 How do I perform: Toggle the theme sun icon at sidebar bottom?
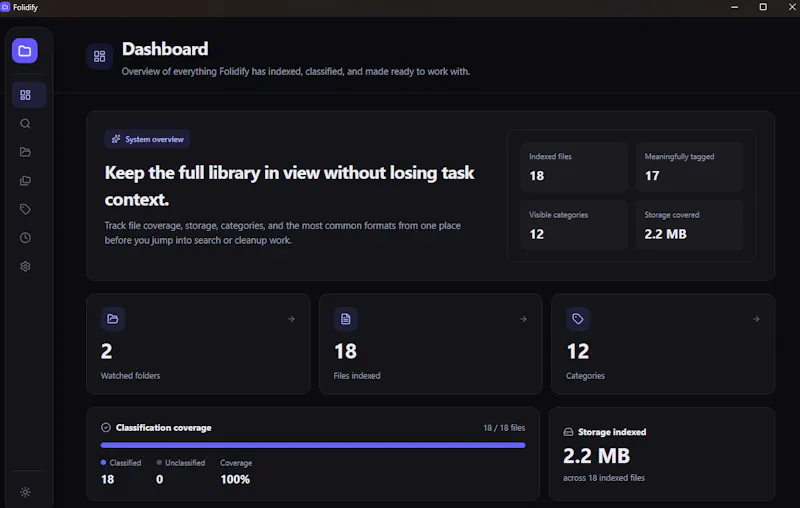[x=26, y=492]
